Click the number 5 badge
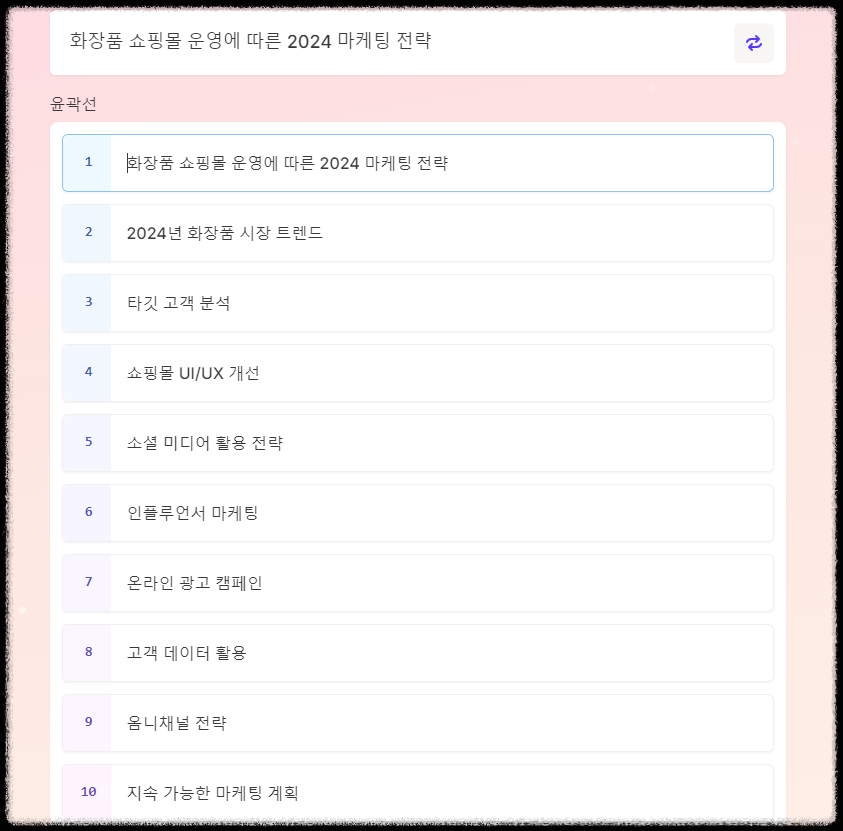 (x=88, y=442)
